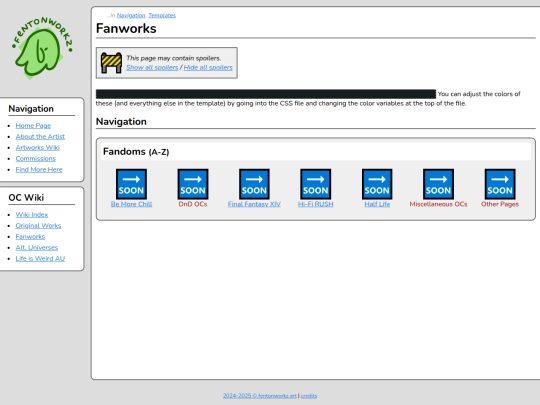The height and width of the screenshot is (405, 540).
Task: Click the SOON image above Half Life
Action: 377,184
